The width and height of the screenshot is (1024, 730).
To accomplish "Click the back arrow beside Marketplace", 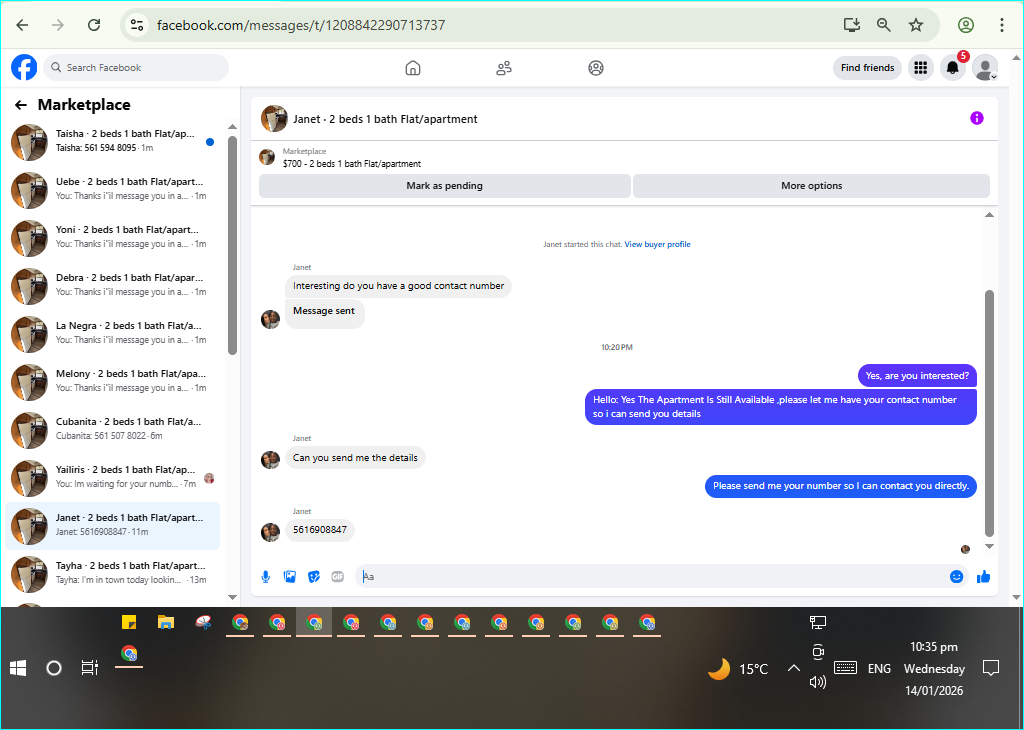I will coord(21,105).
